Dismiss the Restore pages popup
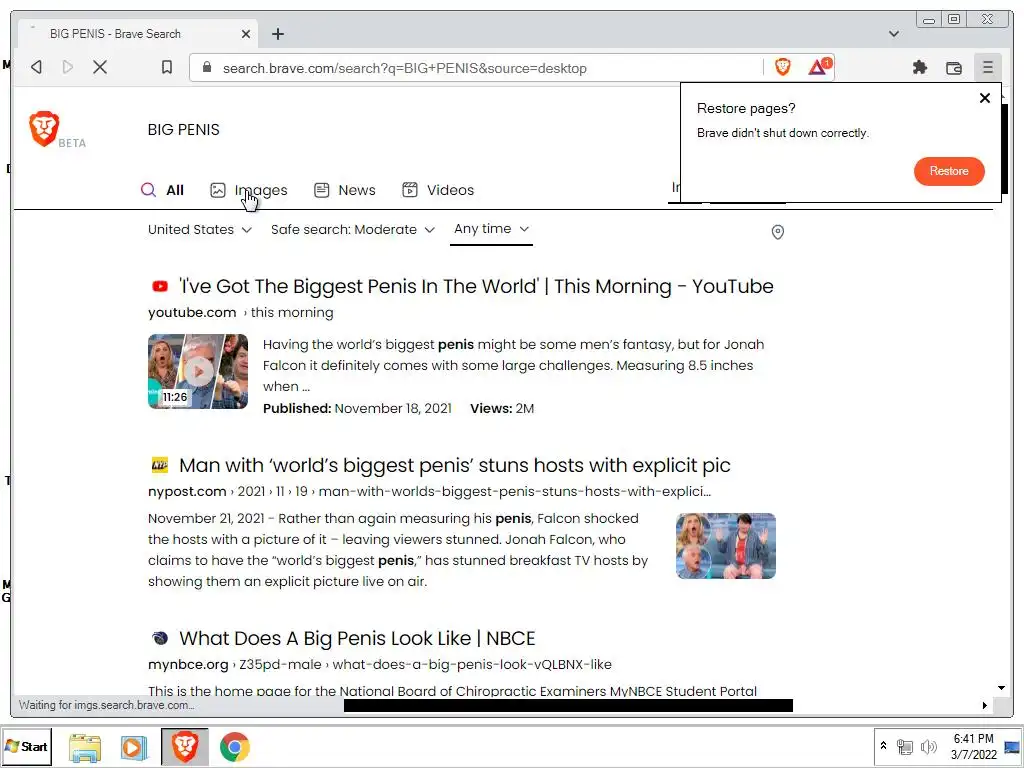1024x768 pixels. (985, 98)
